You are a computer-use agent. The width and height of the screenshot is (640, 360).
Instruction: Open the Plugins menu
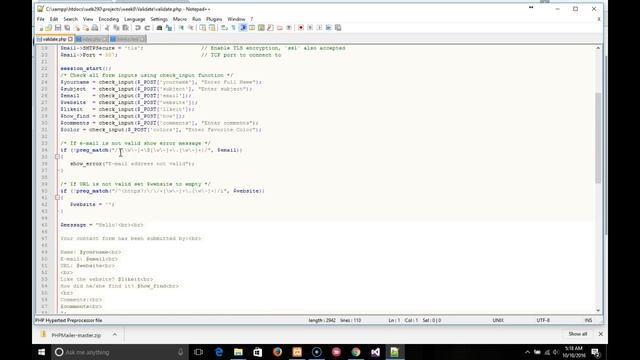click(x=214, y=19)
